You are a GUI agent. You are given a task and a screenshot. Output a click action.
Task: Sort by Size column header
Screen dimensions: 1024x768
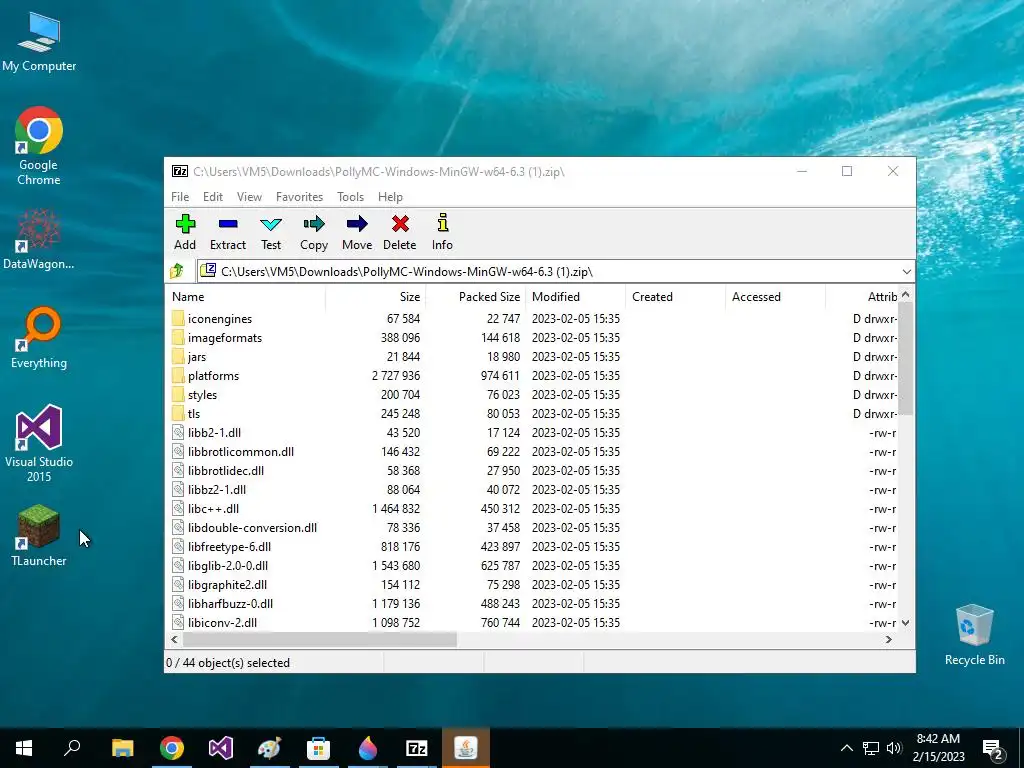coord(376,296)
